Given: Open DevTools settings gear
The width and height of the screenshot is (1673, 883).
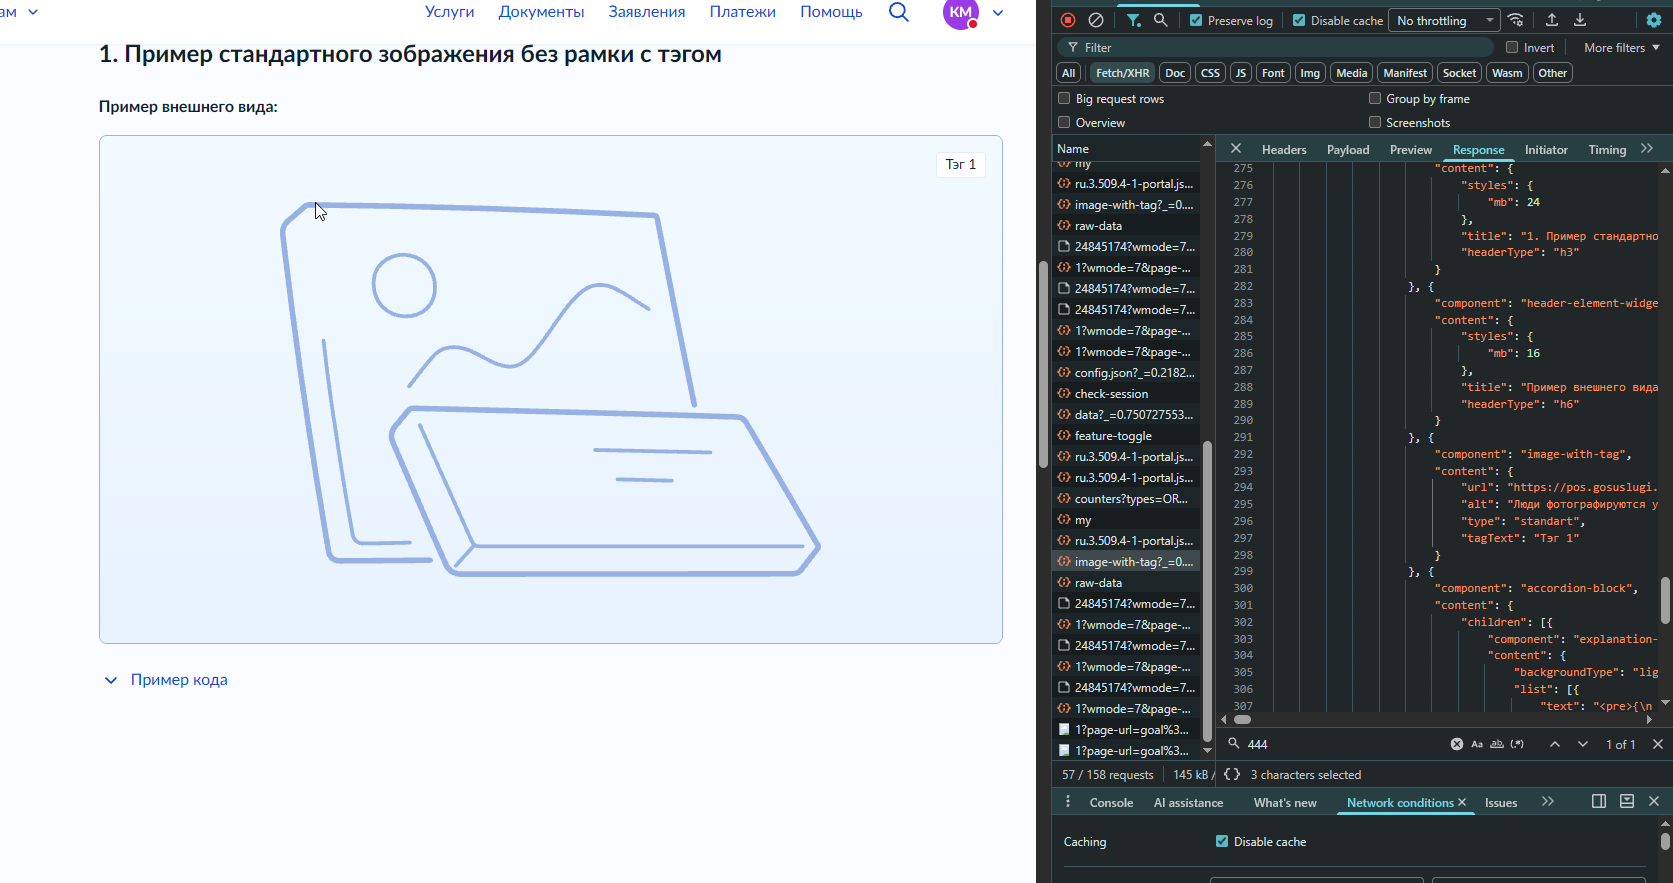Looking at the screenshot, I should [1654, 20].
